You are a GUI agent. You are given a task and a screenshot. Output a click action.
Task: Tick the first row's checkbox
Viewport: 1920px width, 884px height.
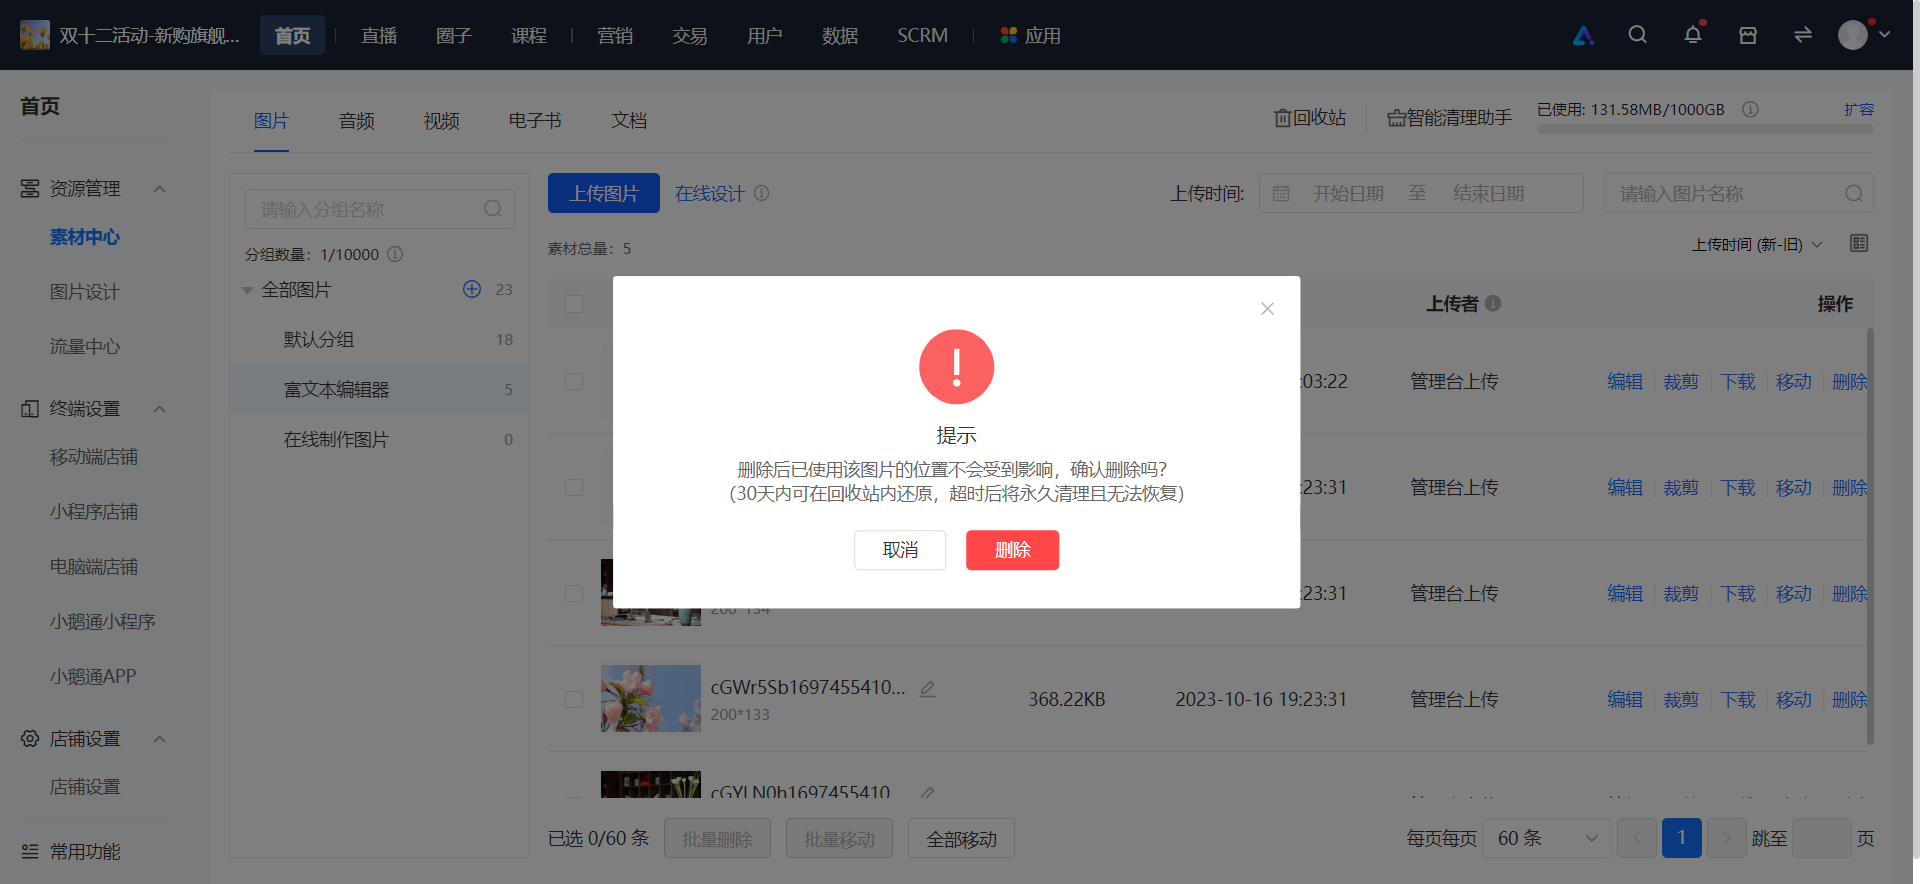(574, 382)
